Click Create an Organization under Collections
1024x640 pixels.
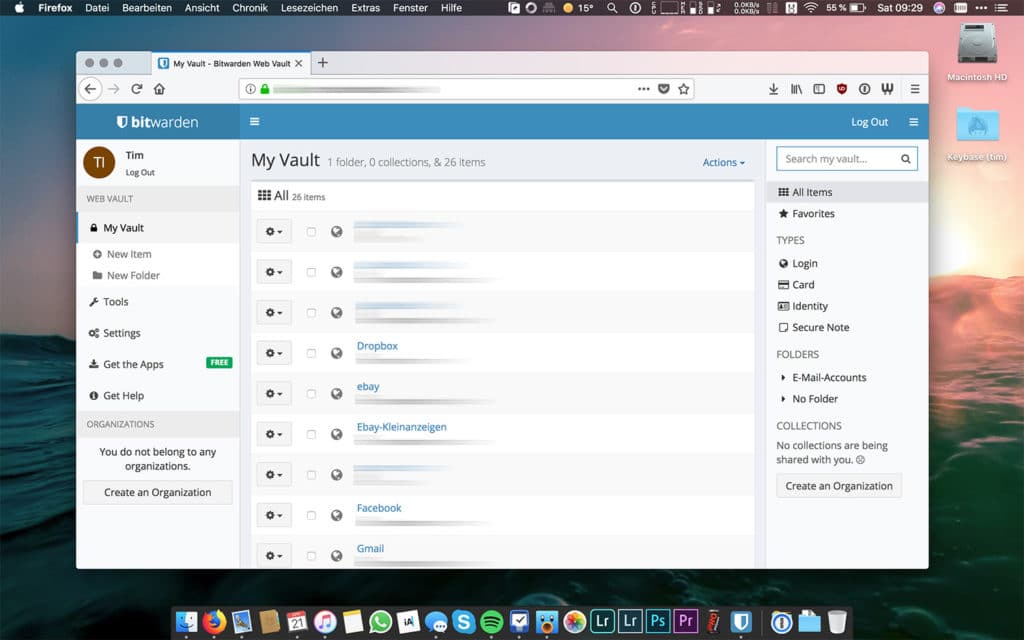pos(839,486)
